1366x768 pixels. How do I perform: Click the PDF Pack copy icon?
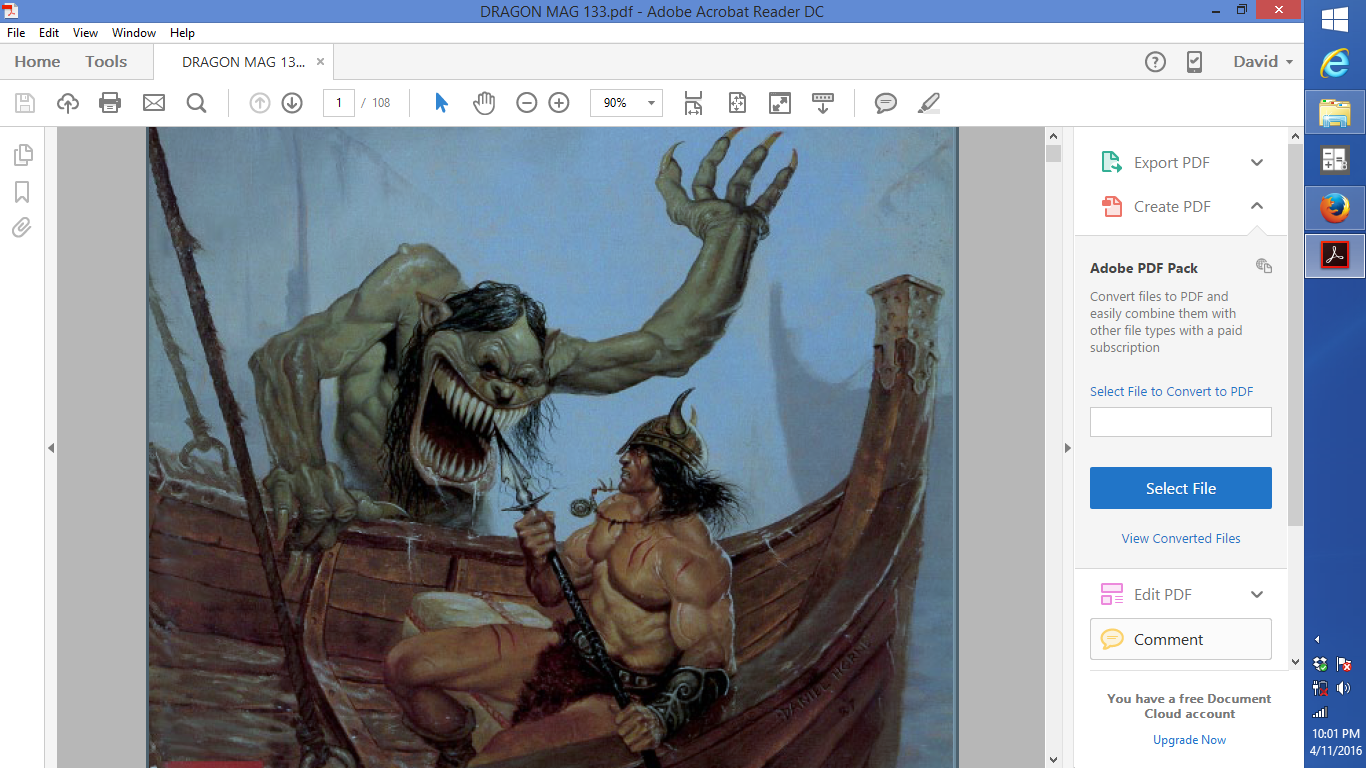coord(1264,266)
